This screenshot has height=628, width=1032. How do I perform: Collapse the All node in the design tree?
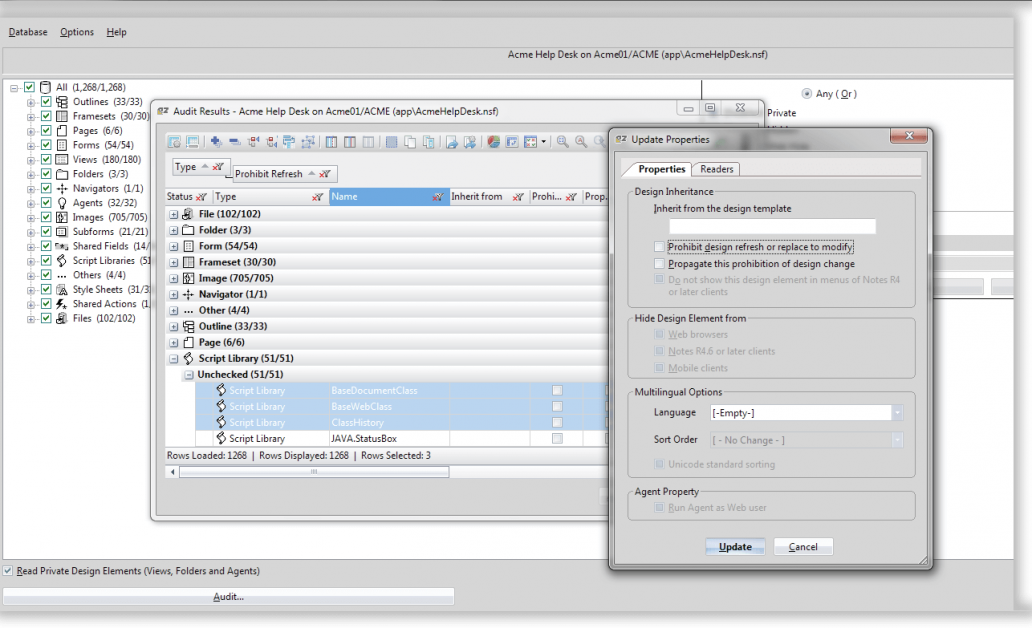point(14,88)
